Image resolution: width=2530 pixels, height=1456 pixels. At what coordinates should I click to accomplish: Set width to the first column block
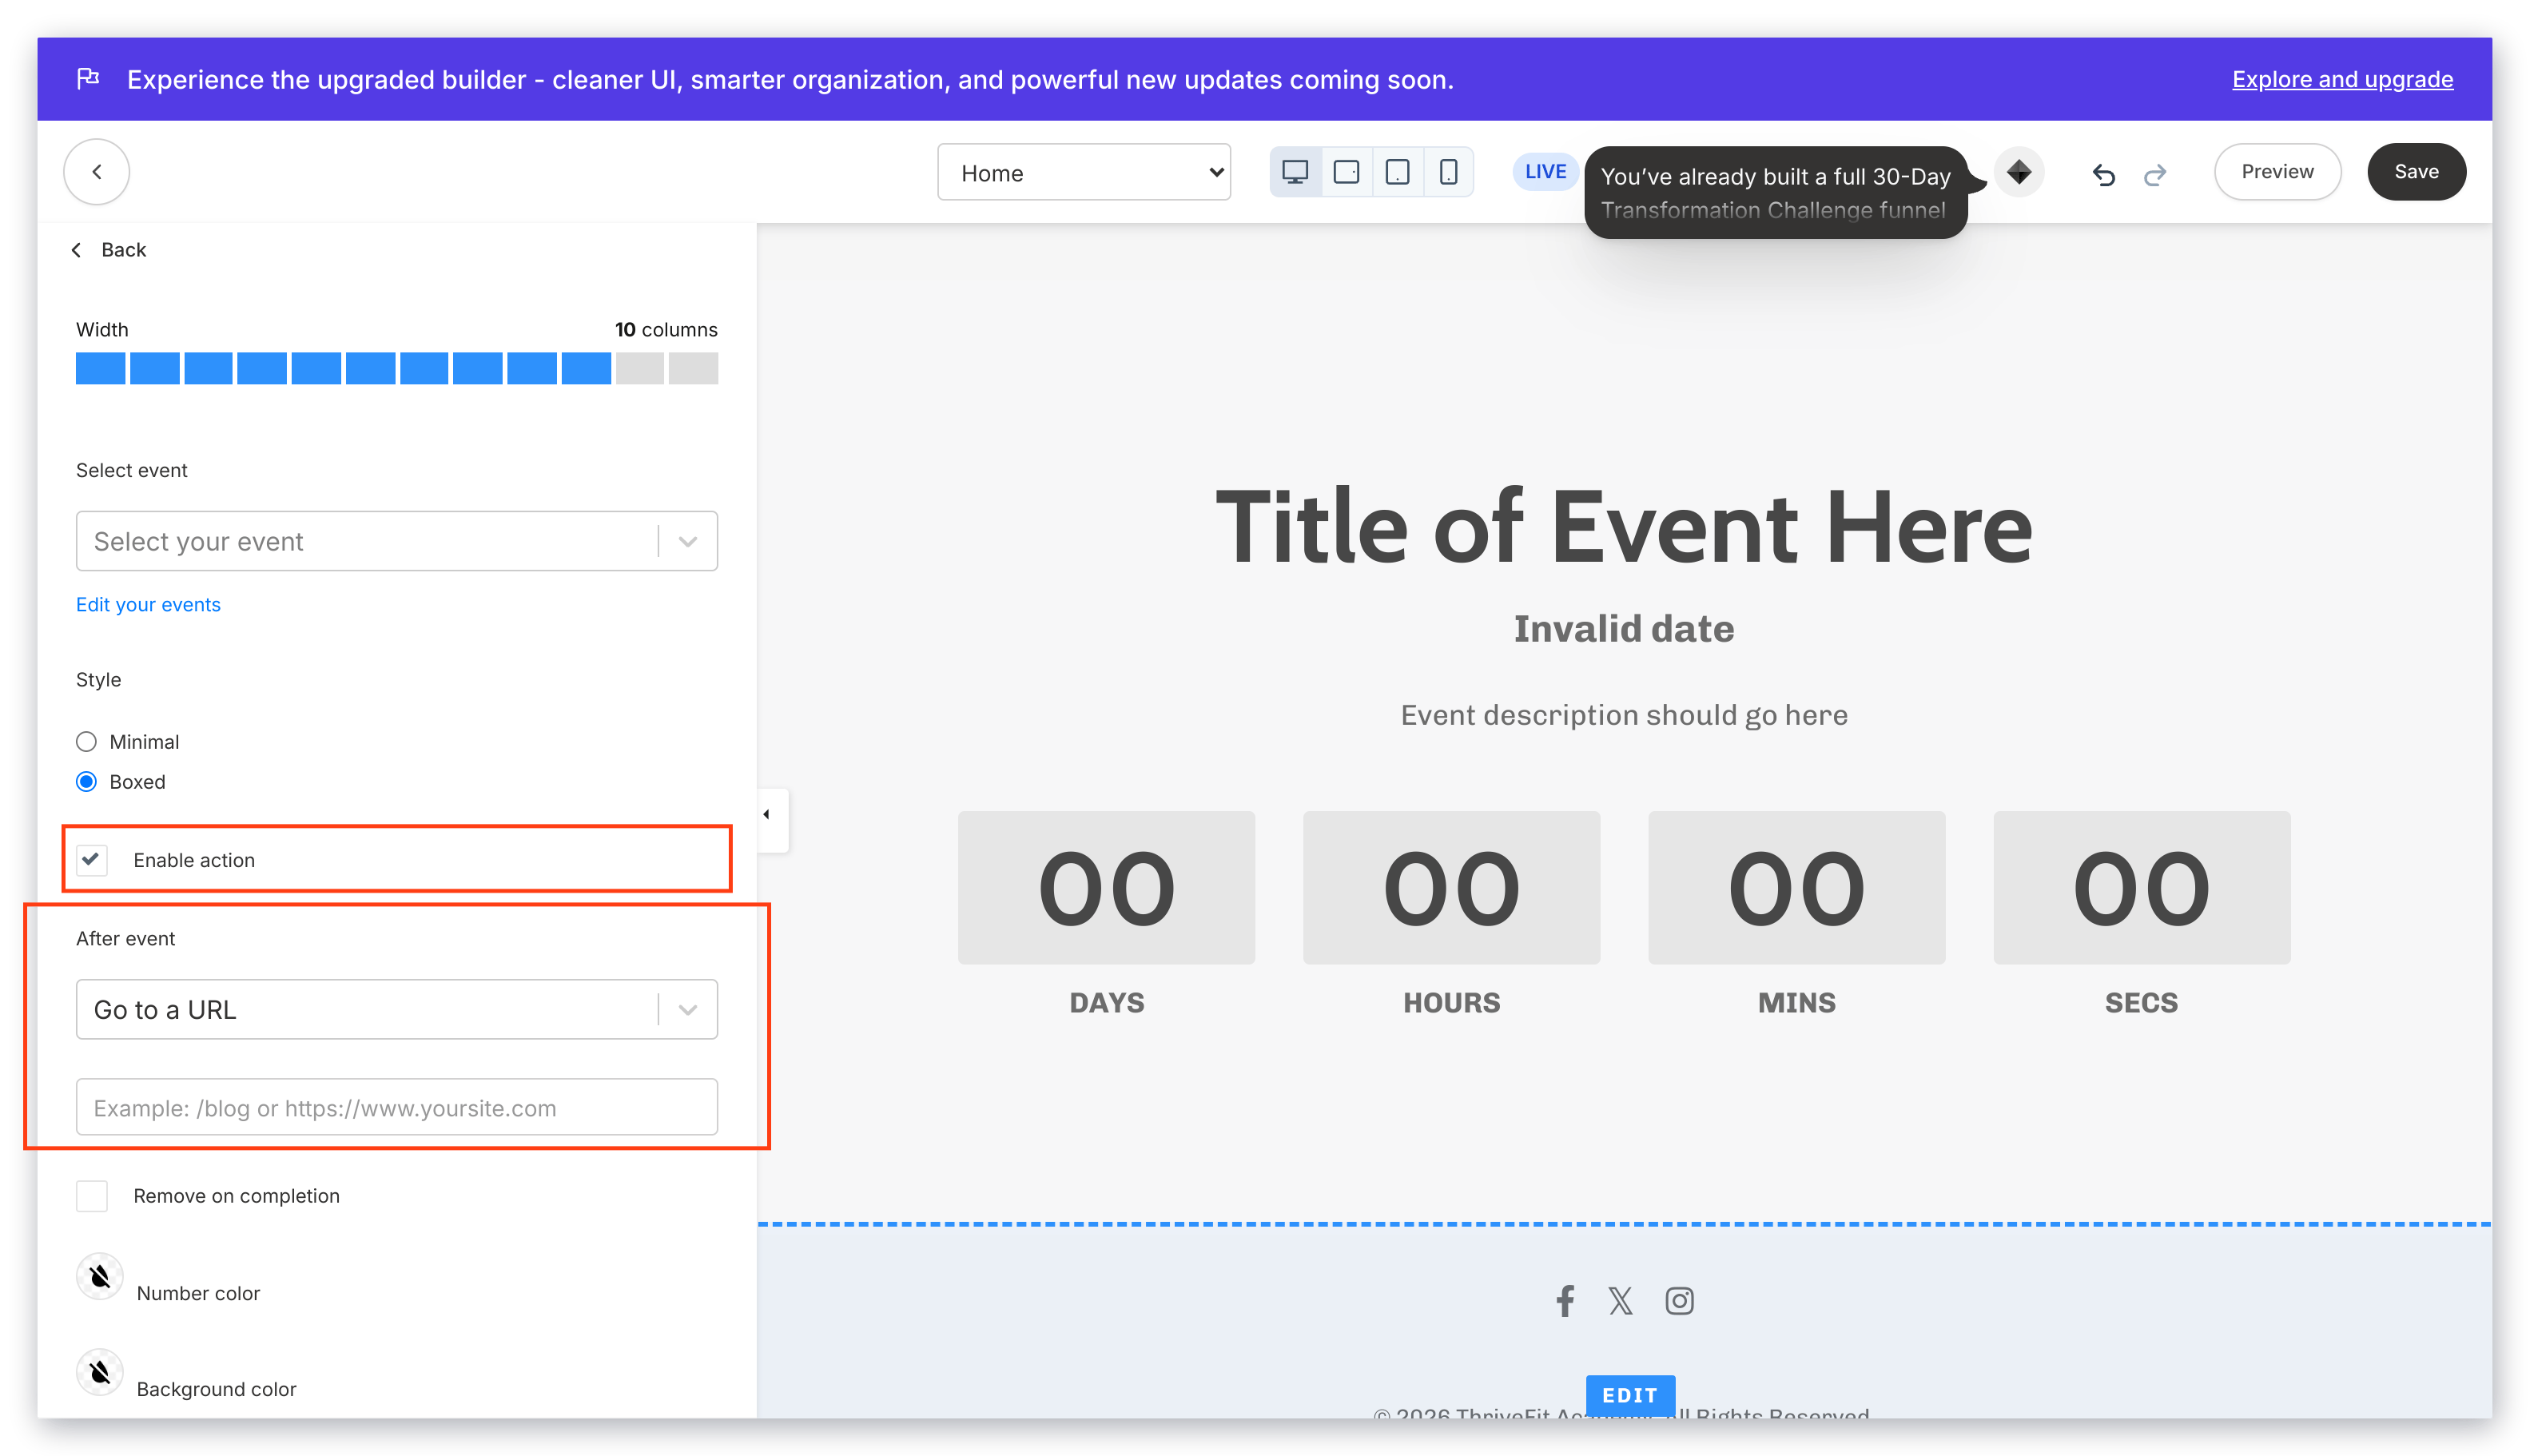100,368
